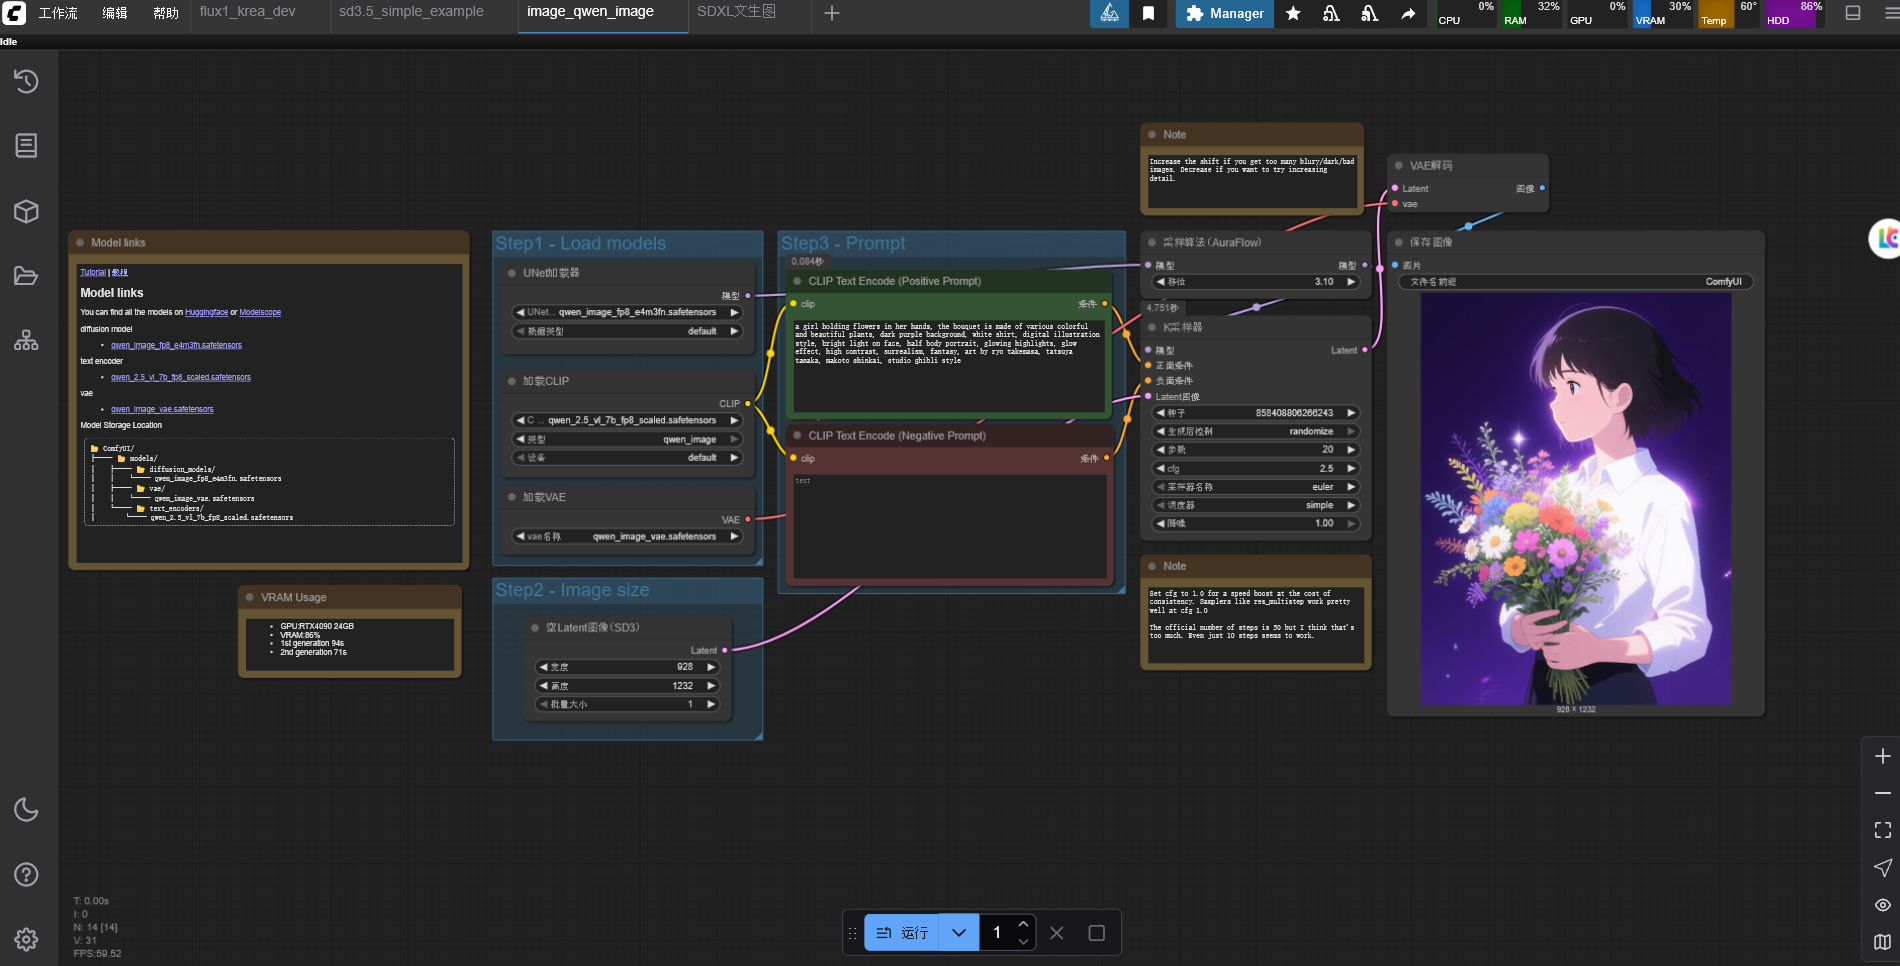Collapse the UNet loader node dot
This screenshot has width=1900, height=966.
[x=512, y=273]
